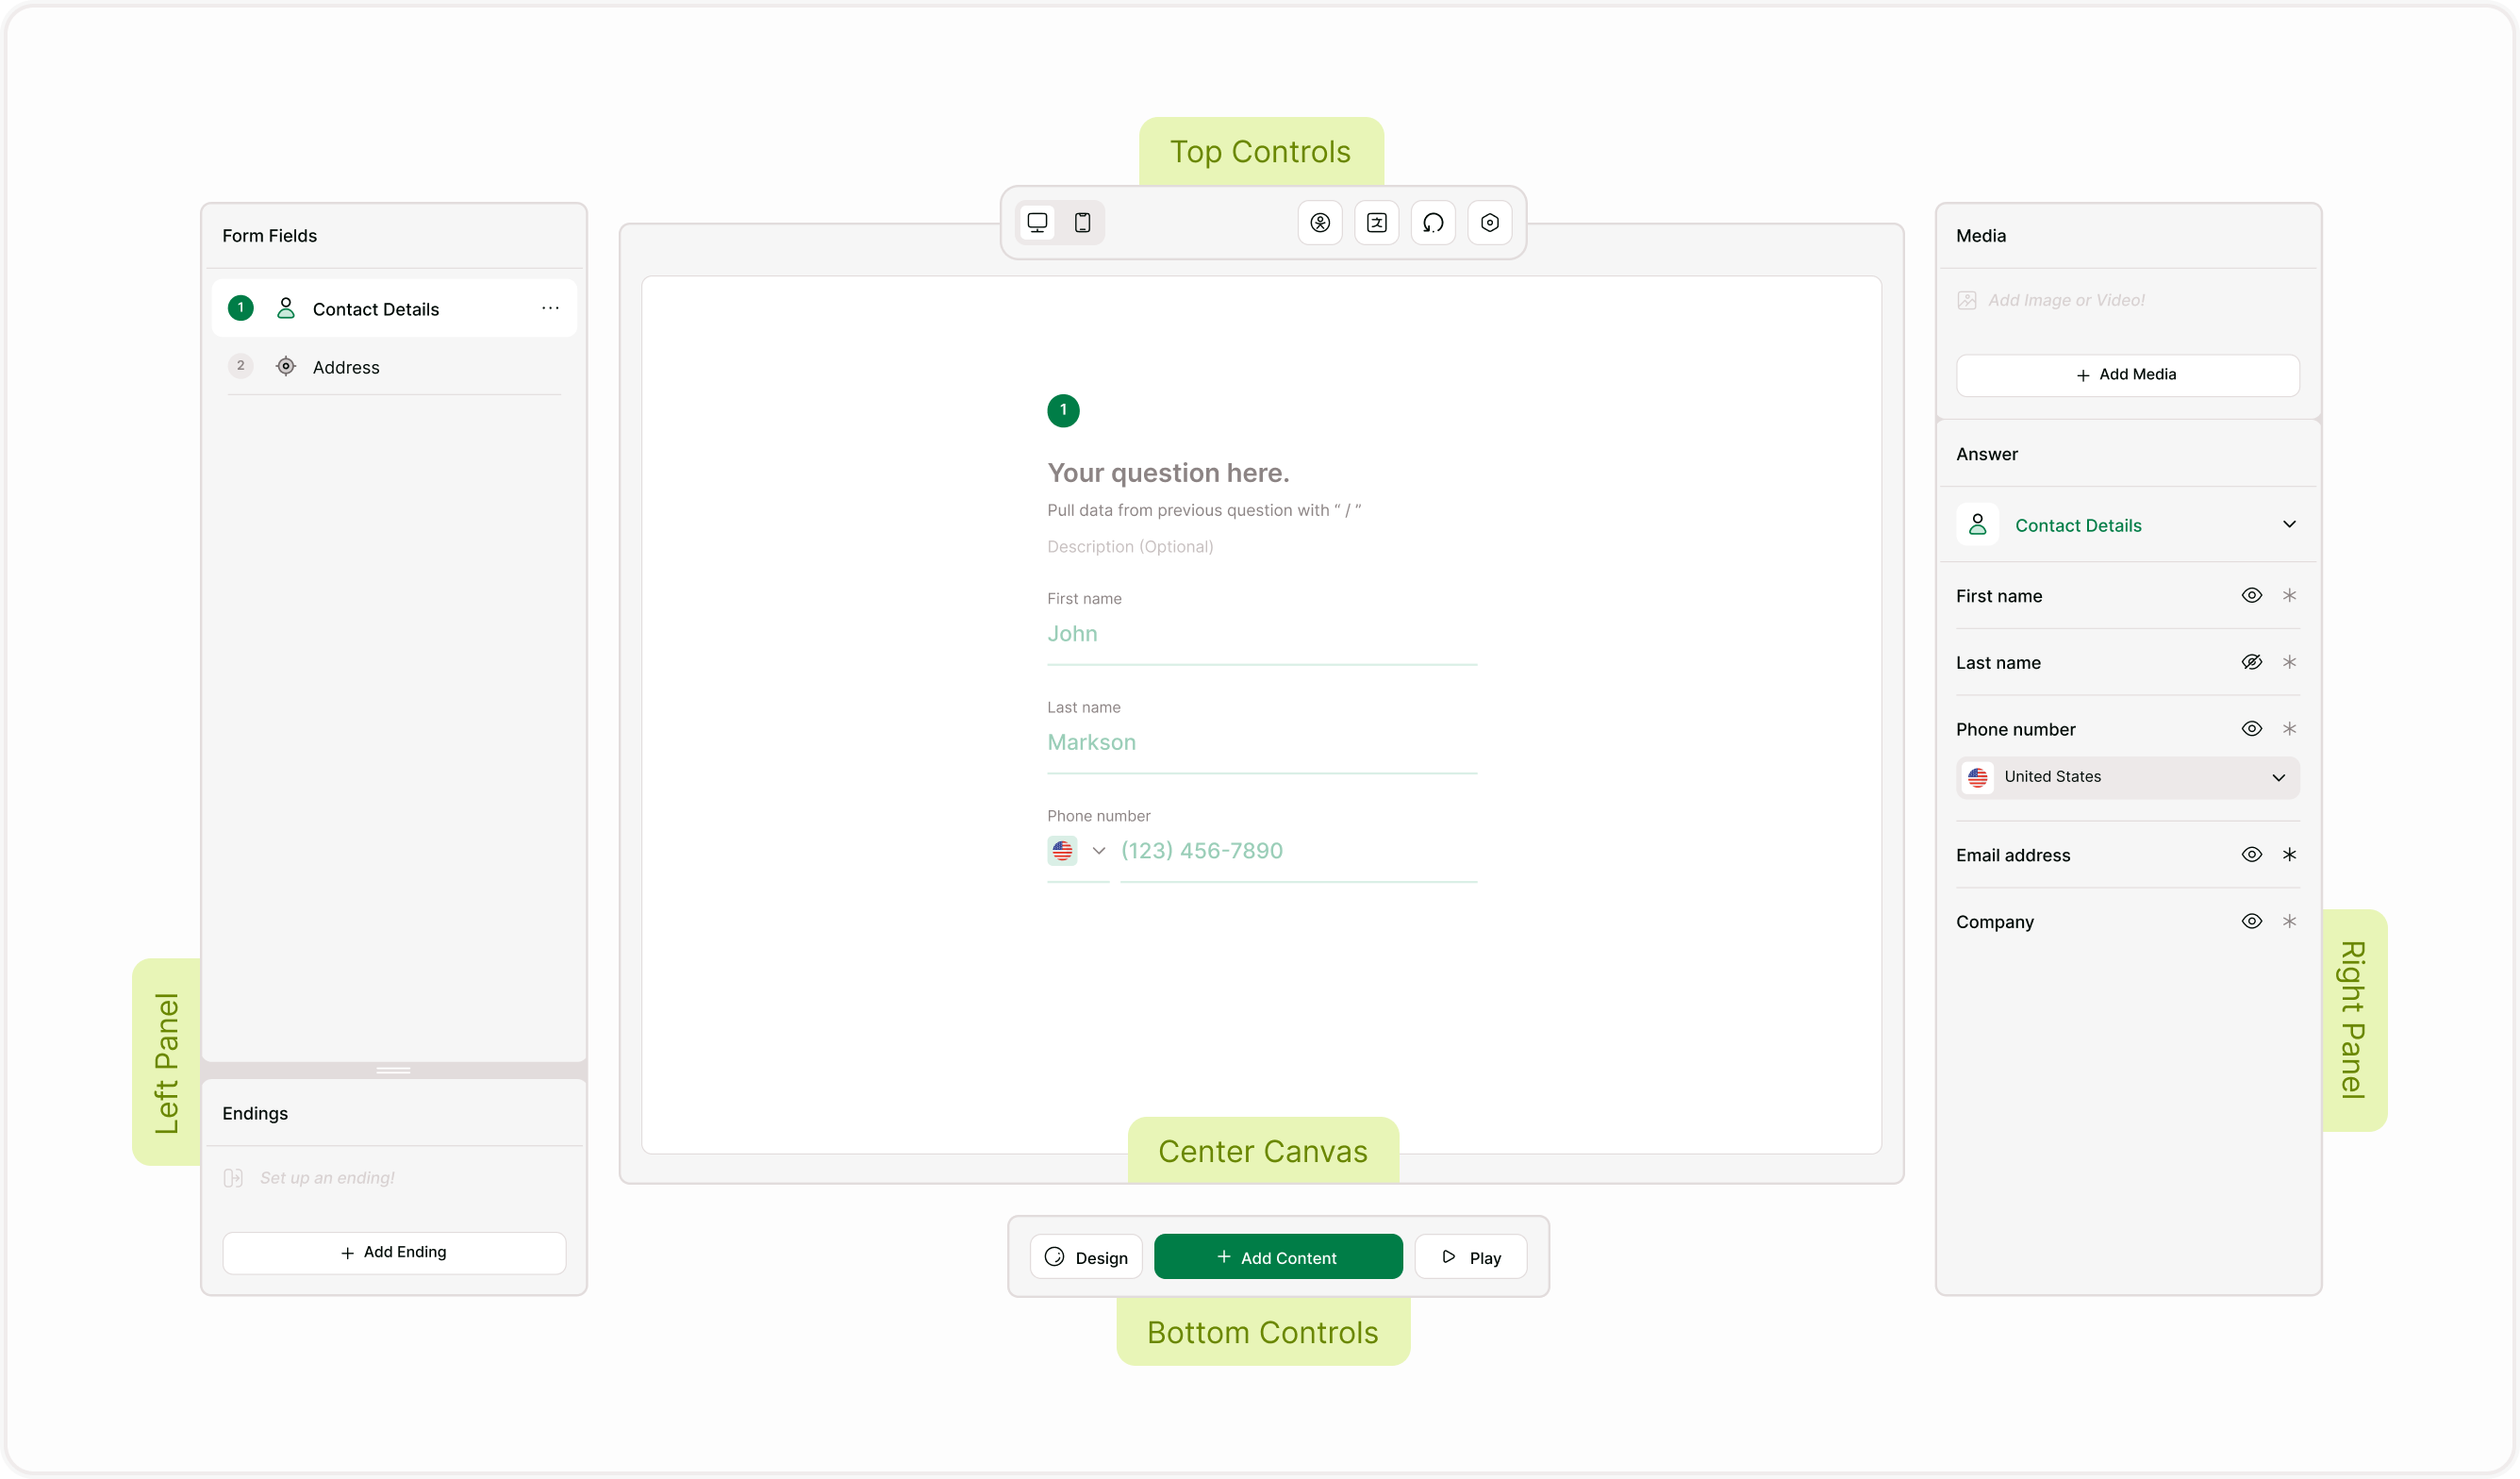This screenshot has width=2520, height=1479.
Task: Grab the resize handle above Endings panel
Action: pyautogui.click(x=394, y=1070)
